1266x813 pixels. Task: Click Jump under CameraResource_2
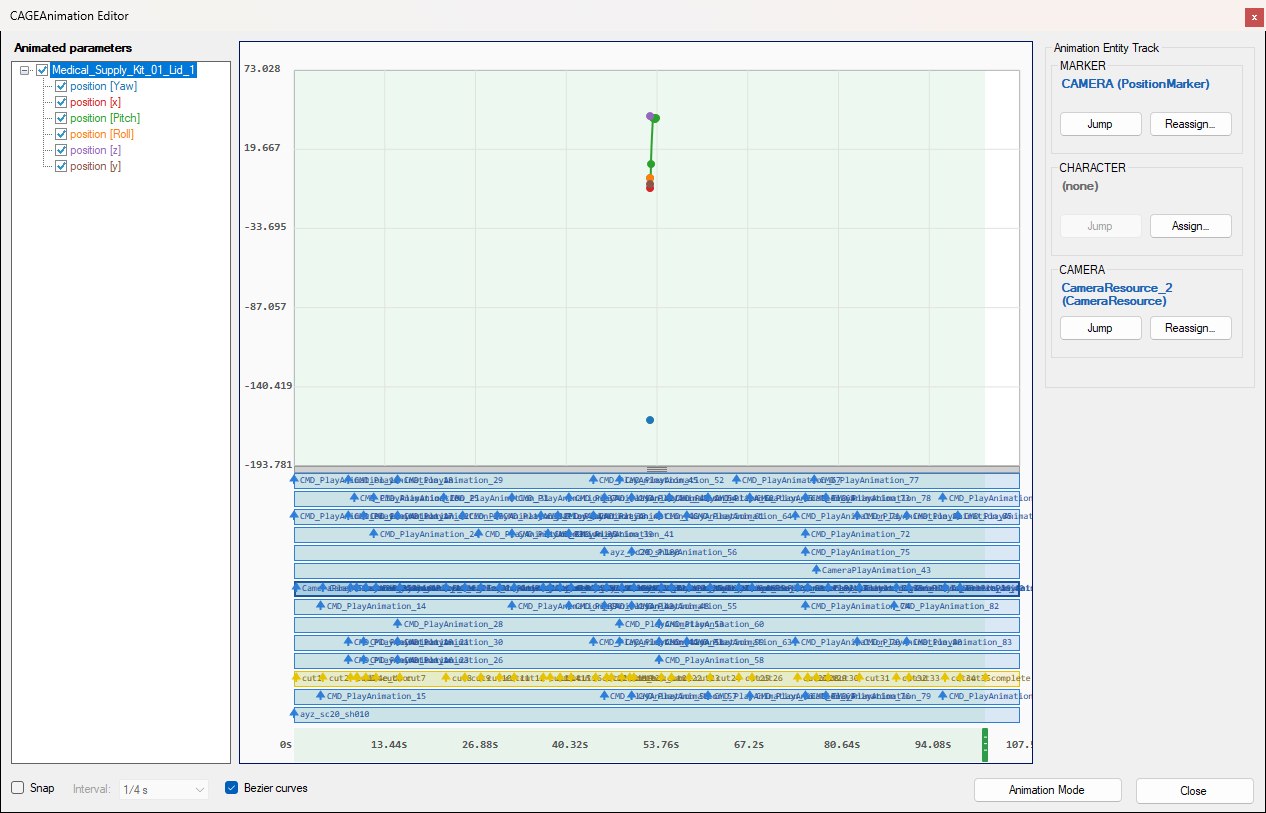(1100, 328)
